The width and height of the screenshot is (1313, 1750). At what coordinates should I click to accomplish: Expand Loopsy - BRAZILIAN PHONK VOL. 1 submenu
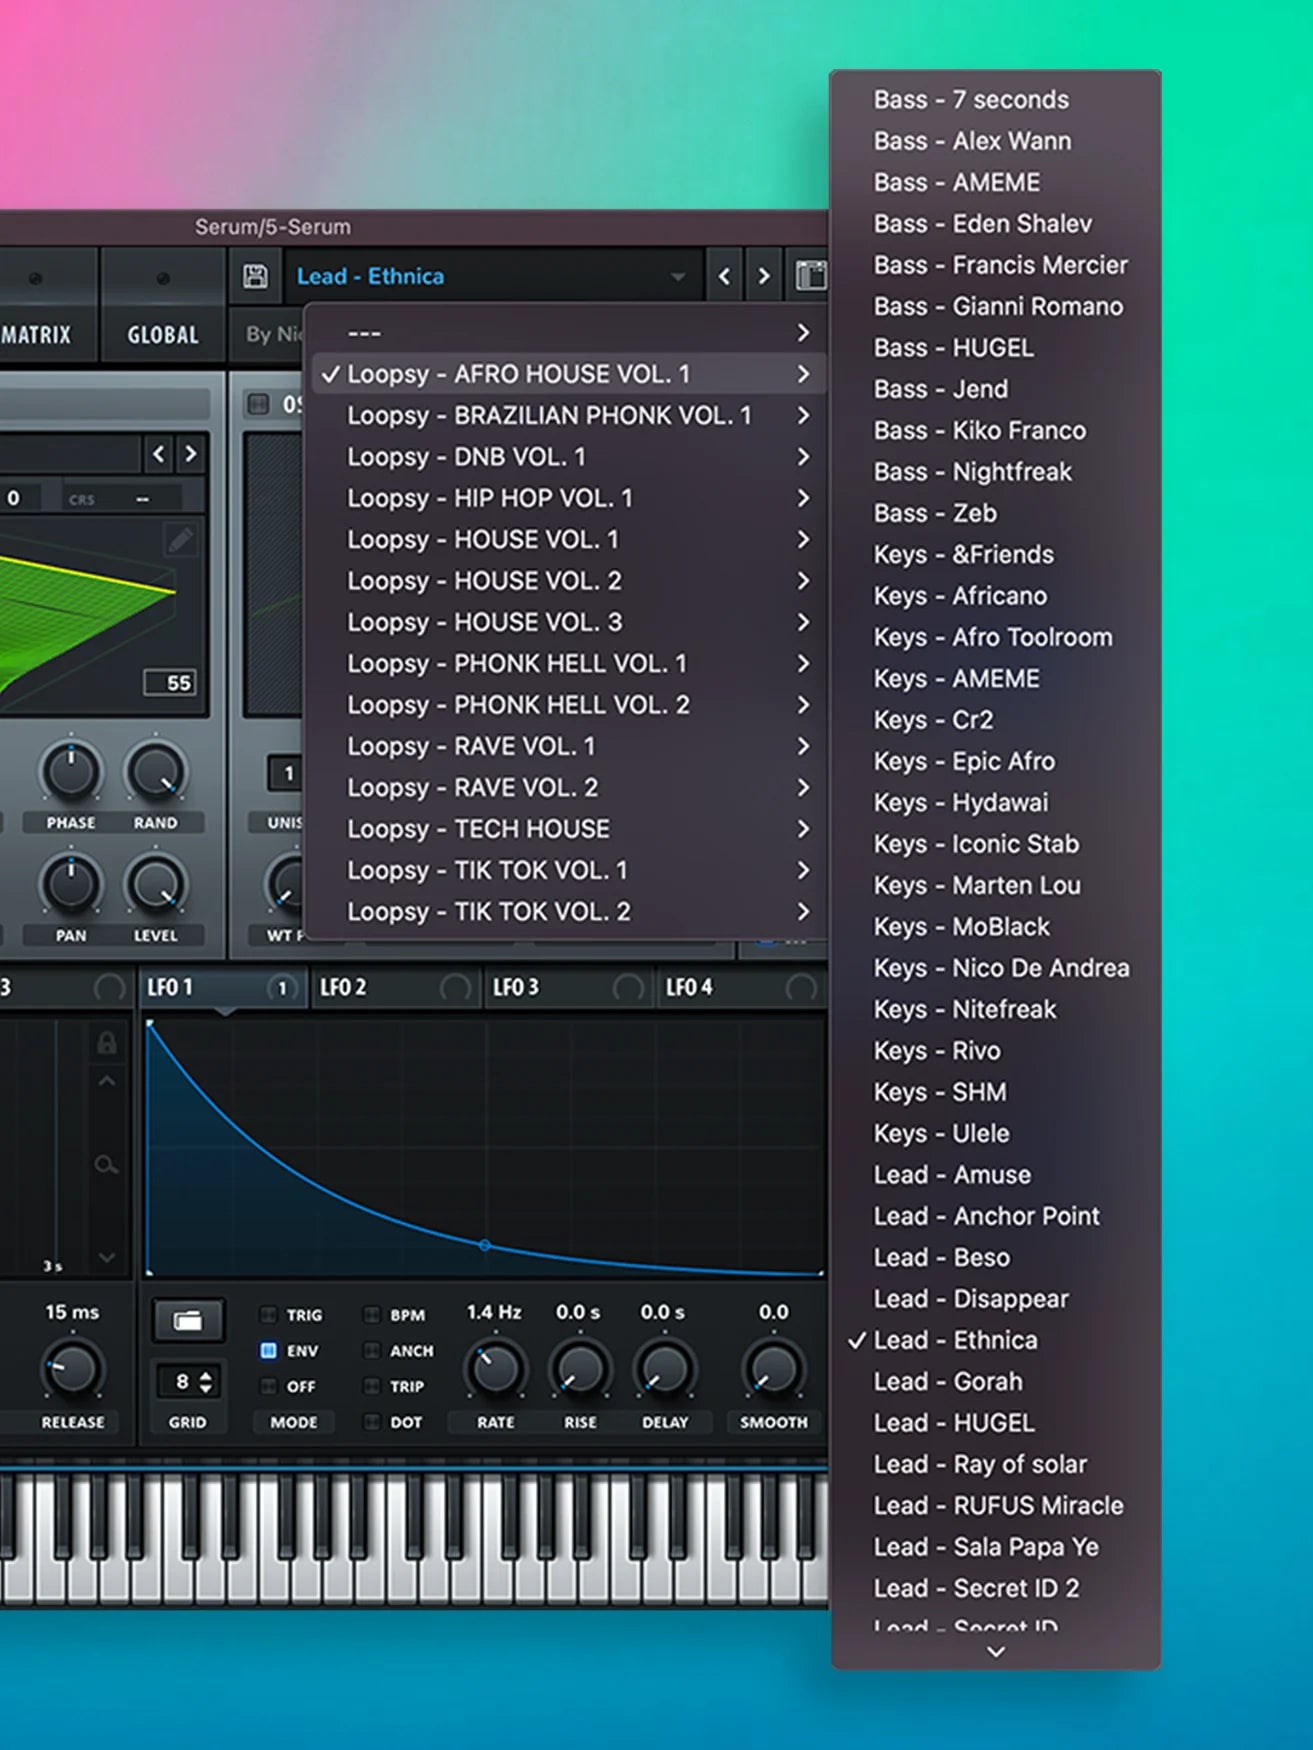(803, 415)
